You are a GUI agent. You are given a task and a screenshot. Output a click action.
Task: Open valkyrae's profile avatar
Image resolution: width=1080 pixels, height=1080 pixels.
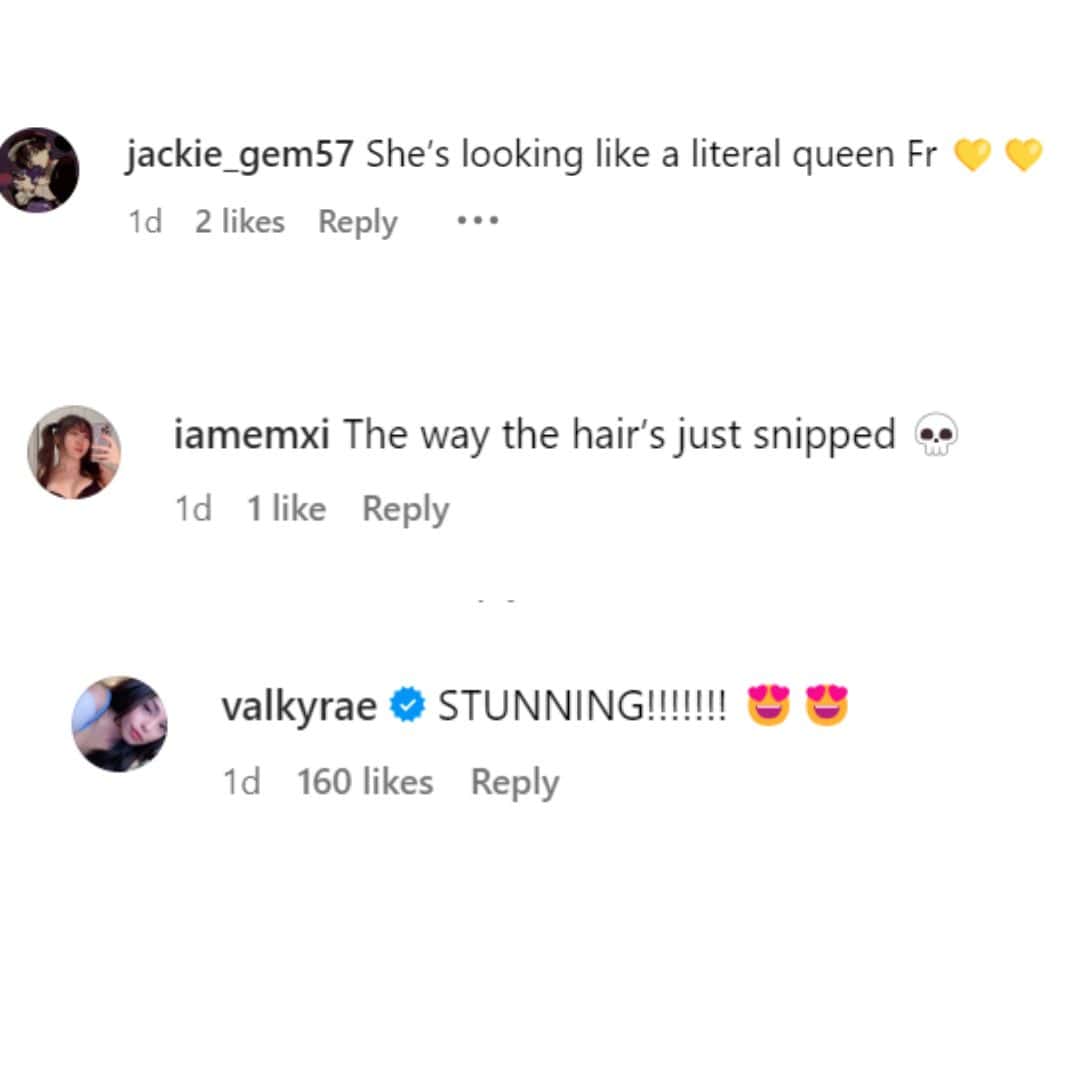pos(120,724)
